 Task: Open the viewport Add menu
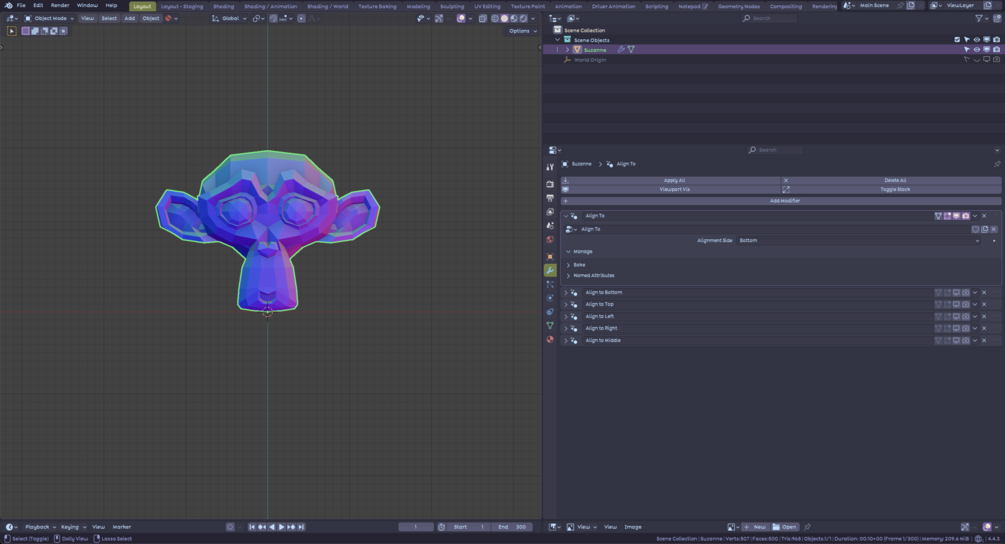(129, 19)
